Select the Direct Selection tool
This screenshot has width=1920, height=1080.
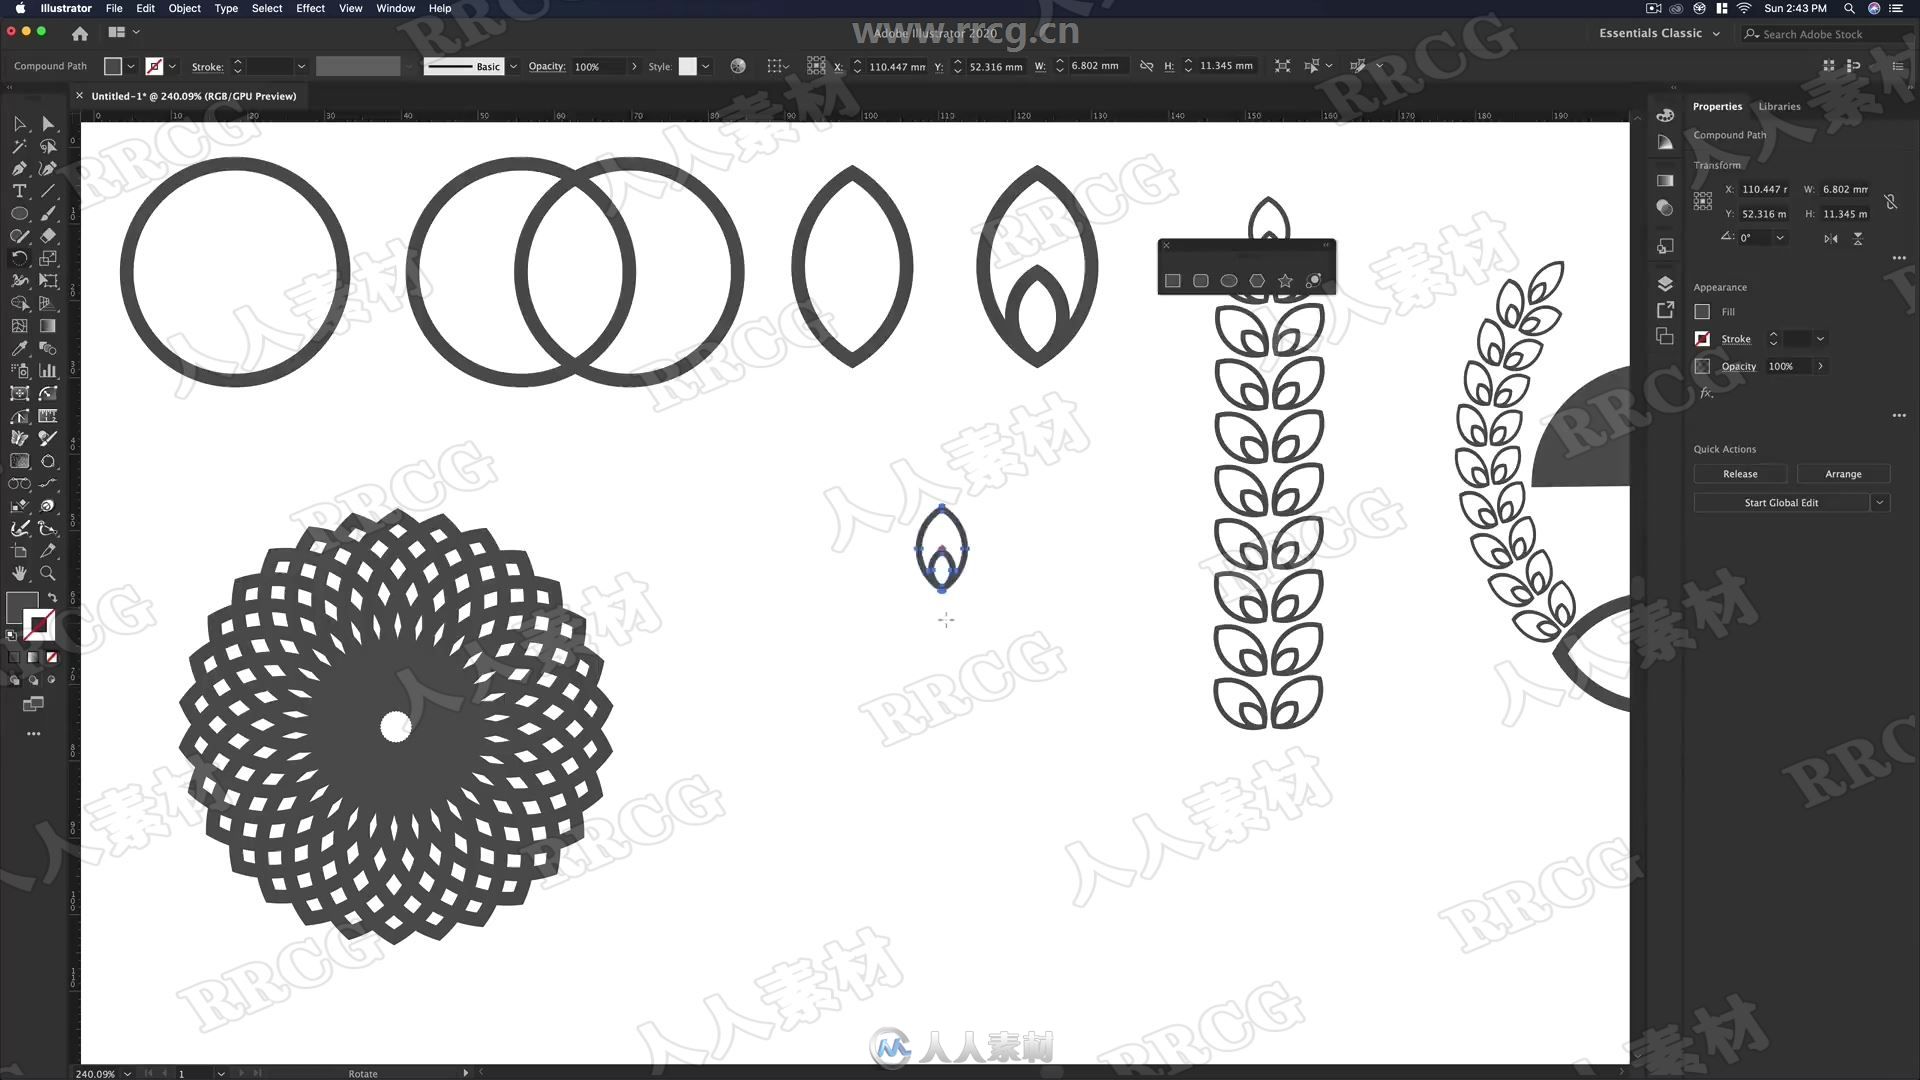pos(46,124)
